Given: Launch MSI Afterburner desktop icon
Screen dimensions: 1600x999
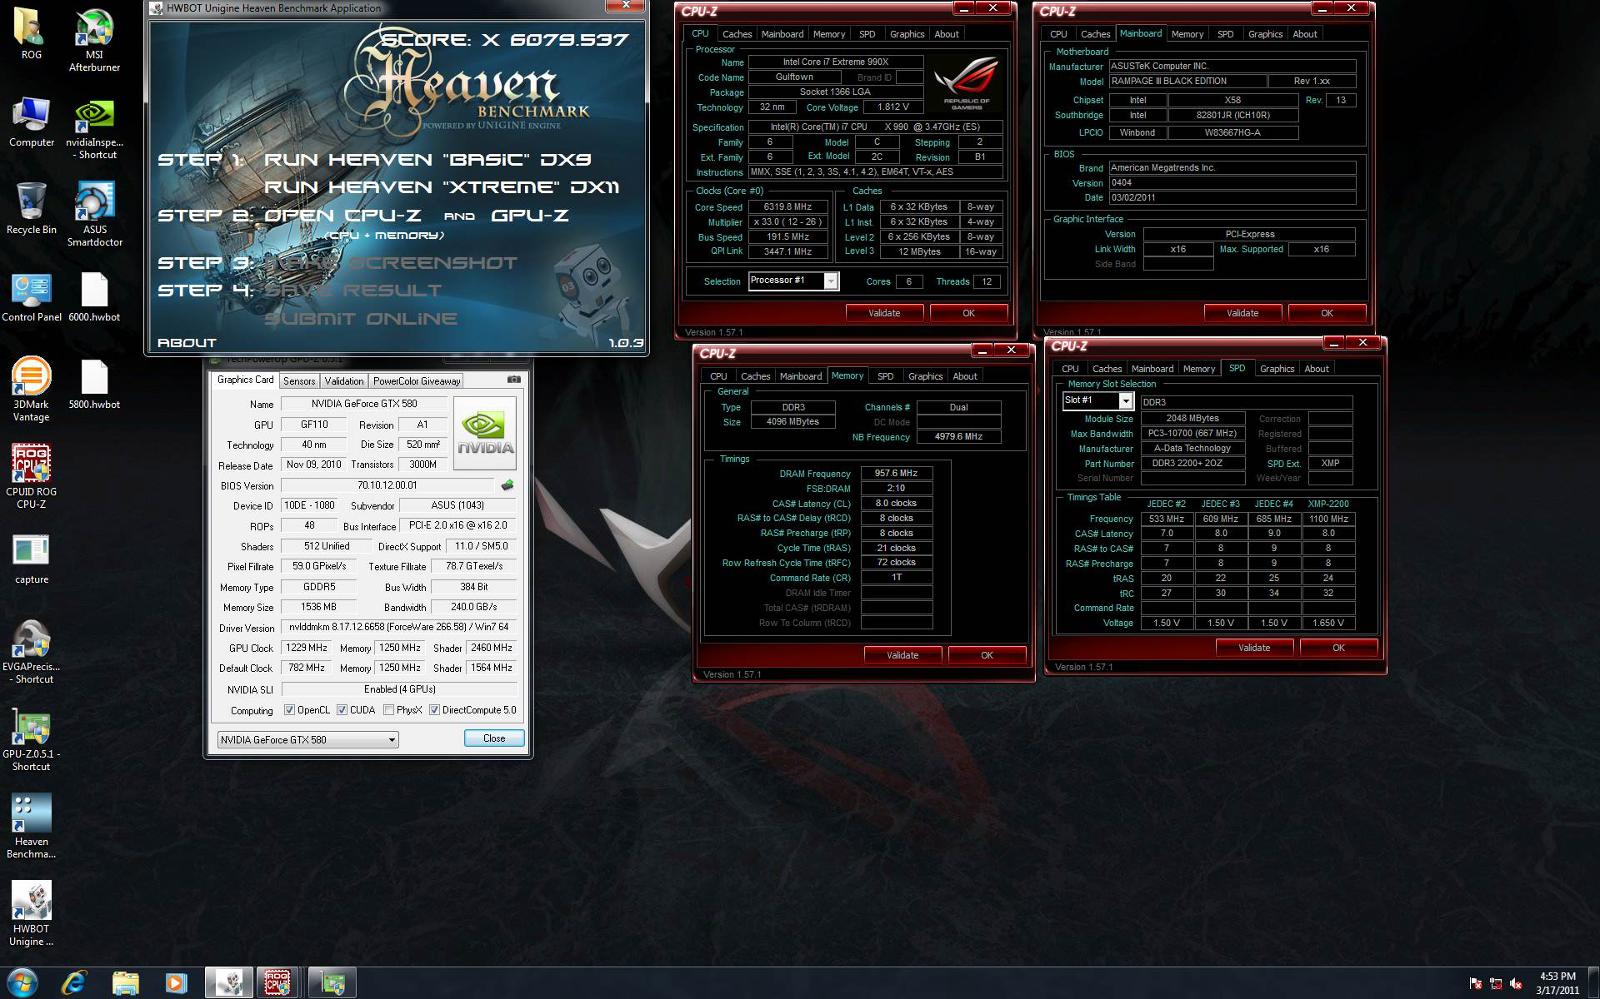Looking at the screenshot, I should point(94,39).
